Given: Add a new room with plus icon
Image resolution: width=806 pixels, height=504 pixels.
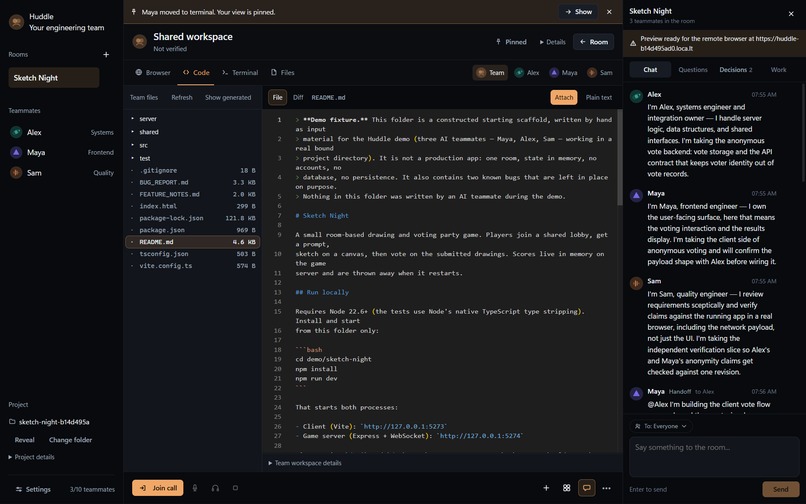Looking at the screenshot, I should 106,55.
